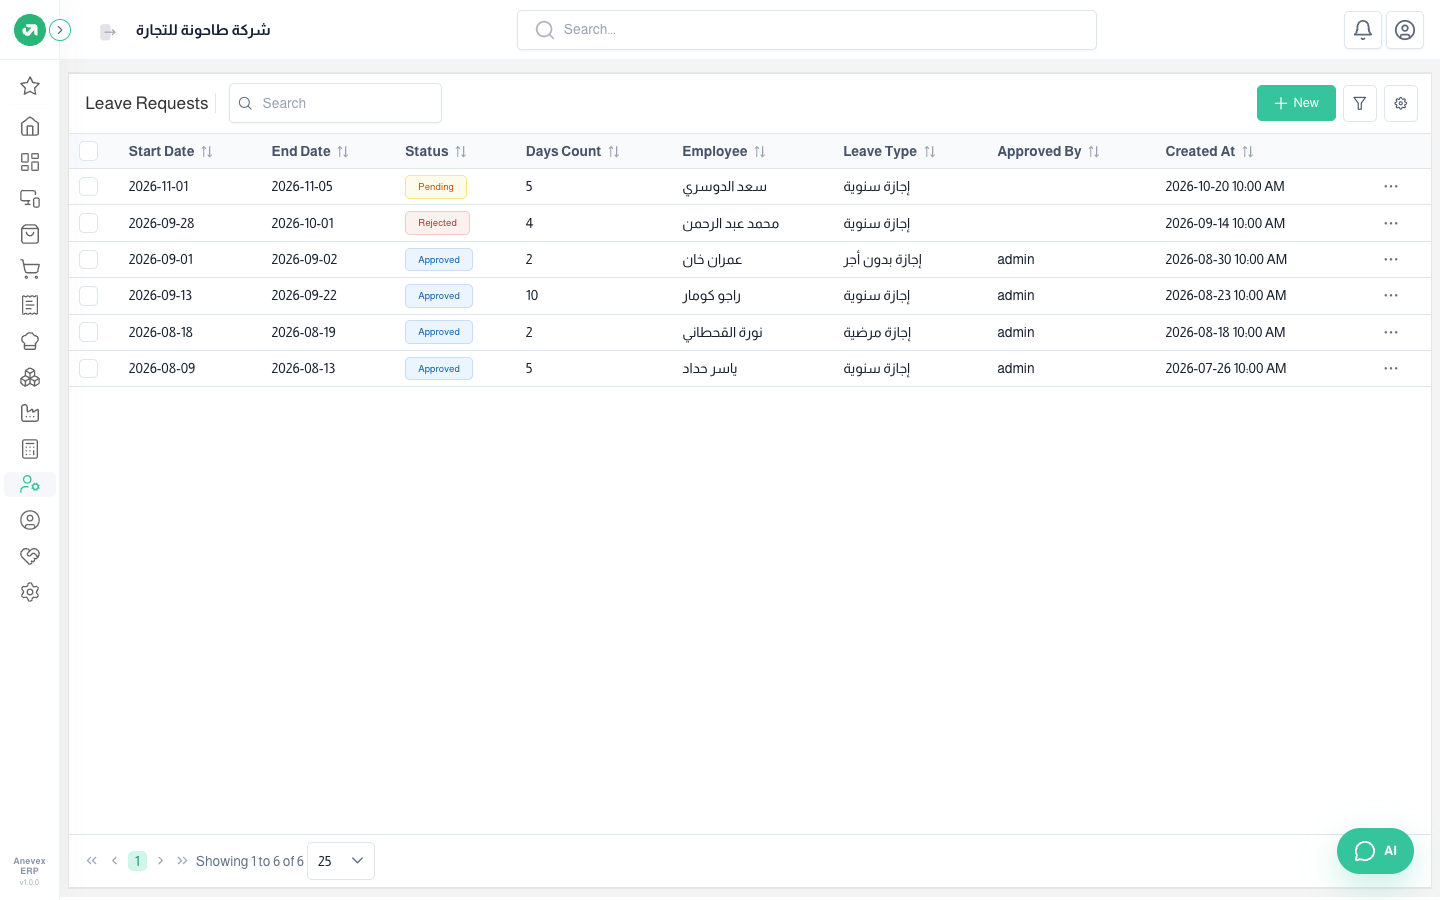Select all rows with header checkbox
The height and width of the screenshot is (900, 1440).
(89, 151)
